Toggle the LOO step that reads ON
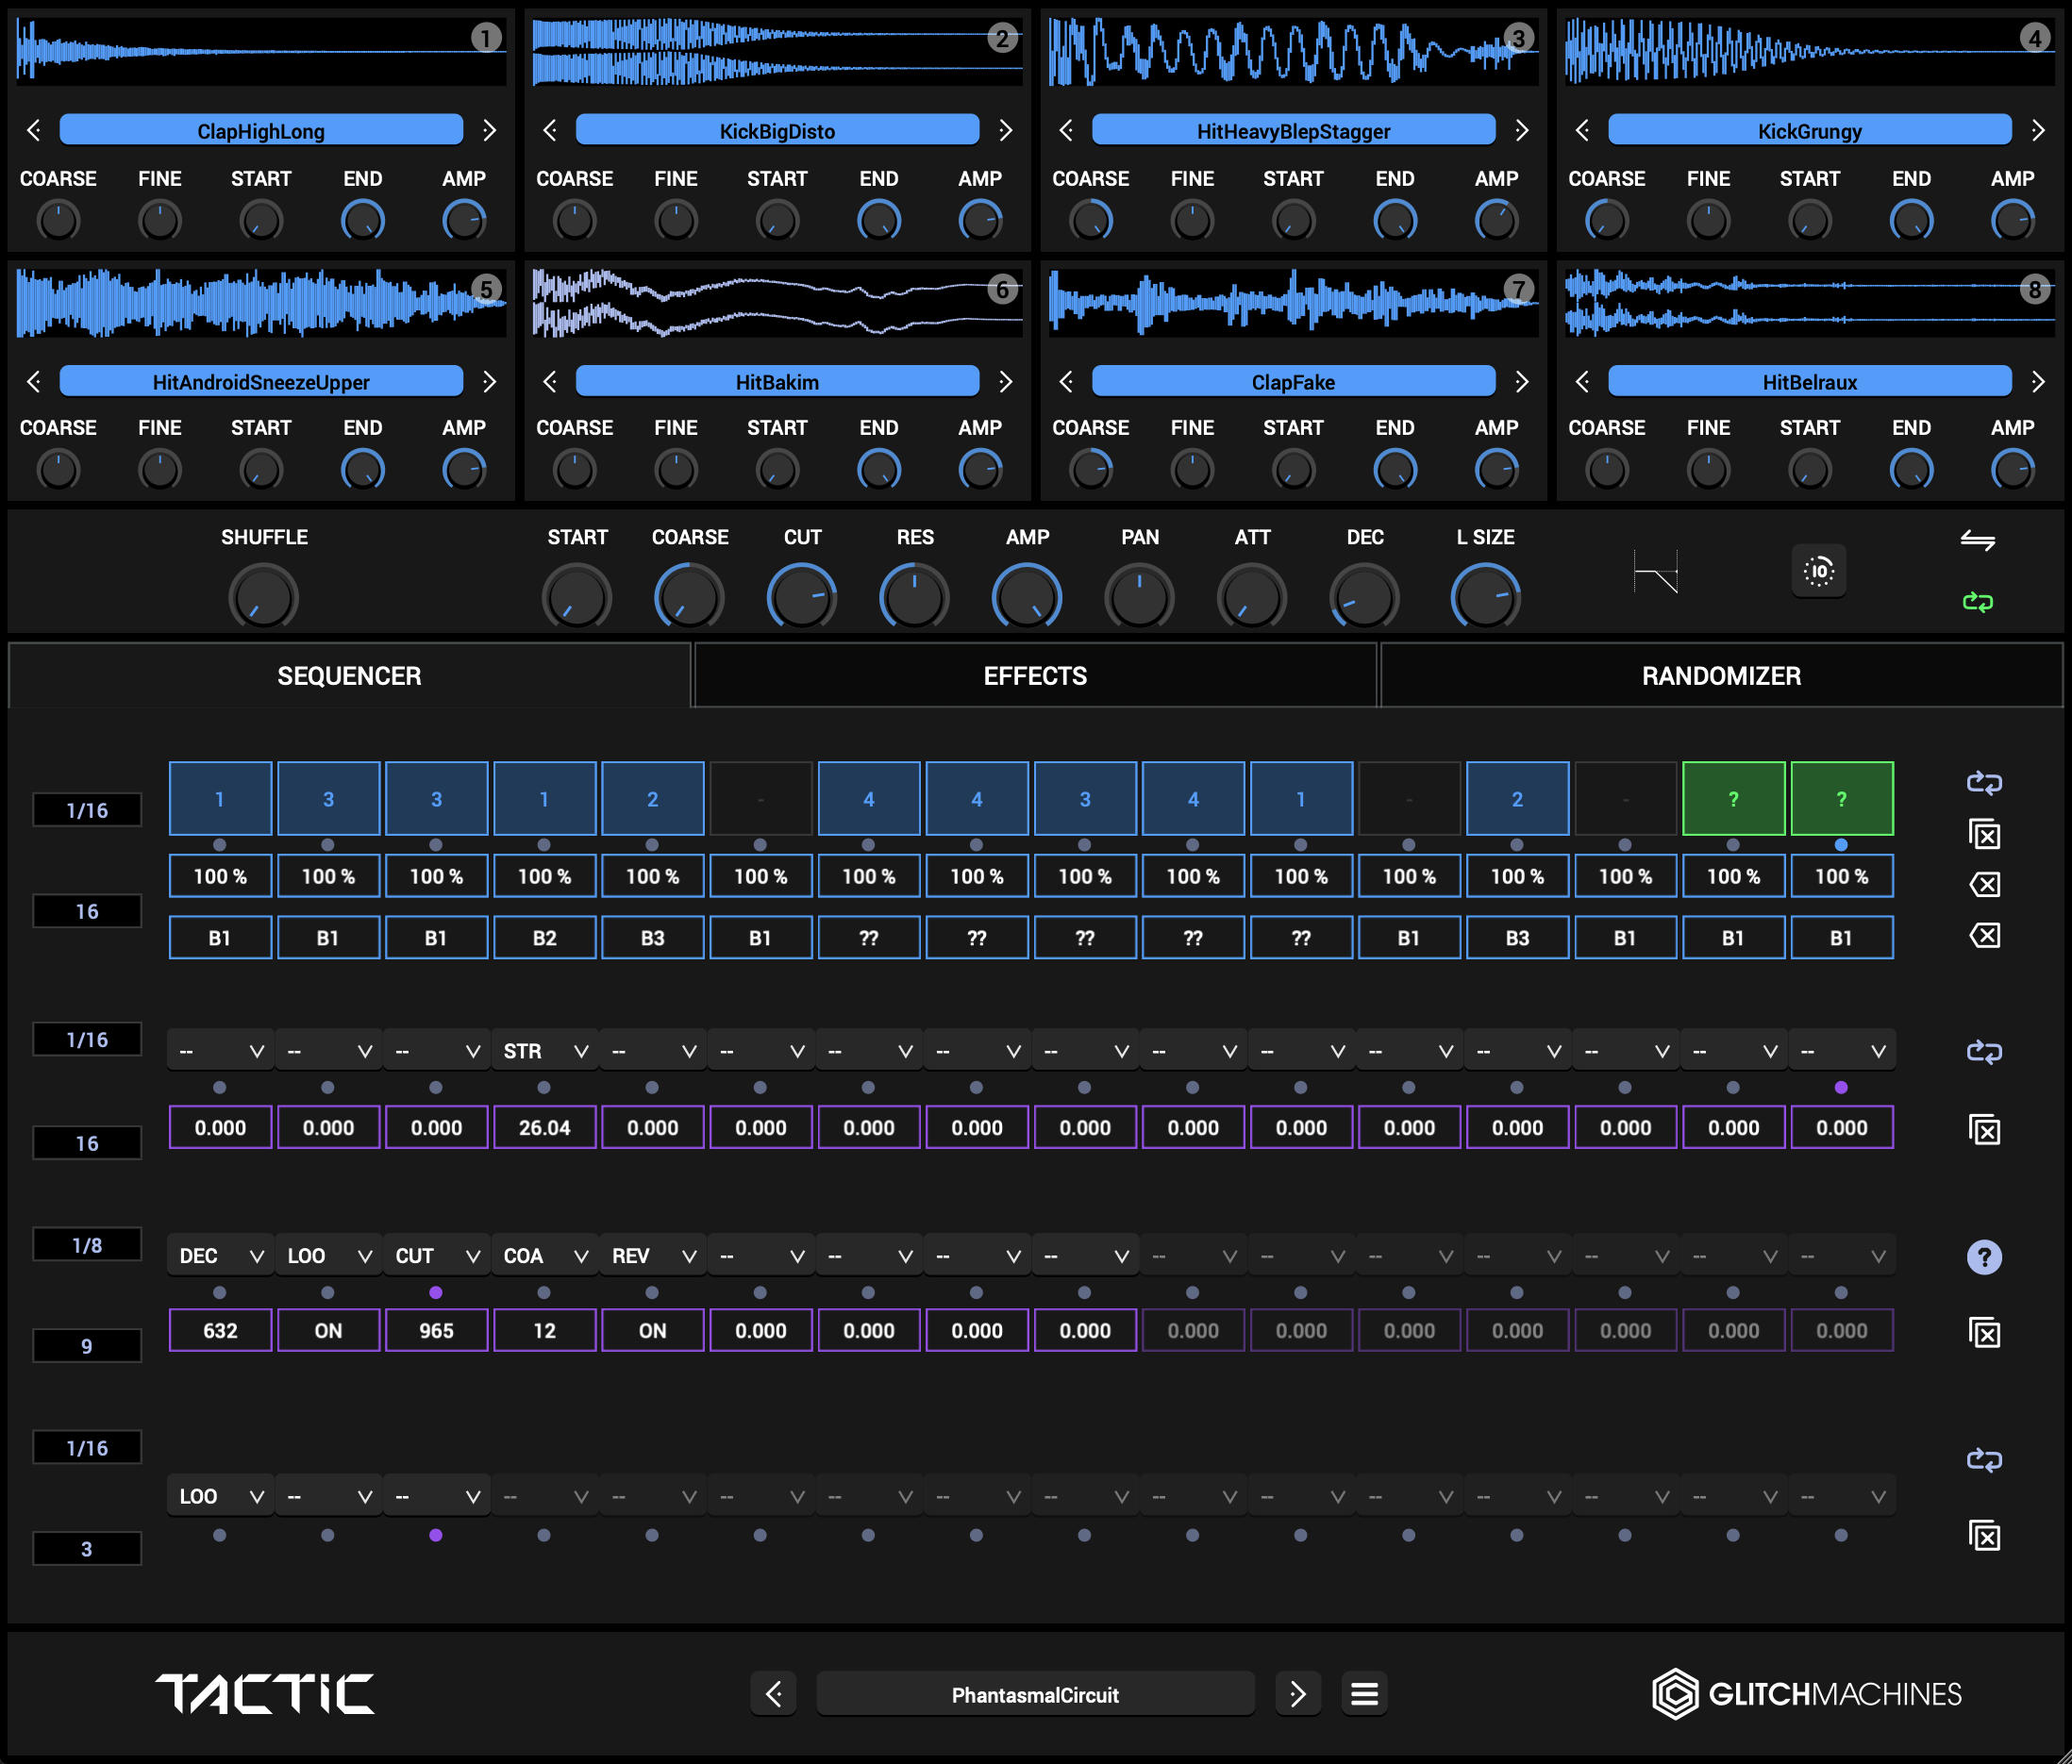The image size is (2072, 1764). click(328, 1330)
